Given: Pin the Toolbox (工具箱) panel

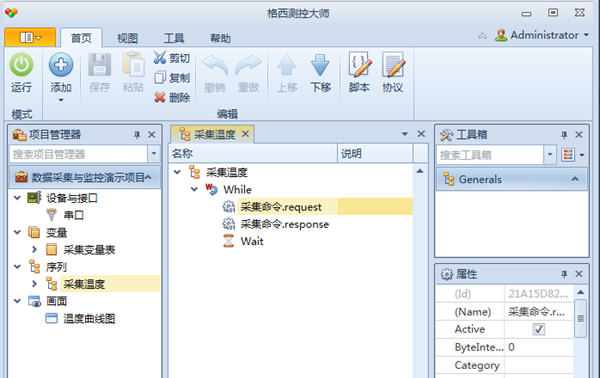Looking at the screenshot, I should point(564,135).
